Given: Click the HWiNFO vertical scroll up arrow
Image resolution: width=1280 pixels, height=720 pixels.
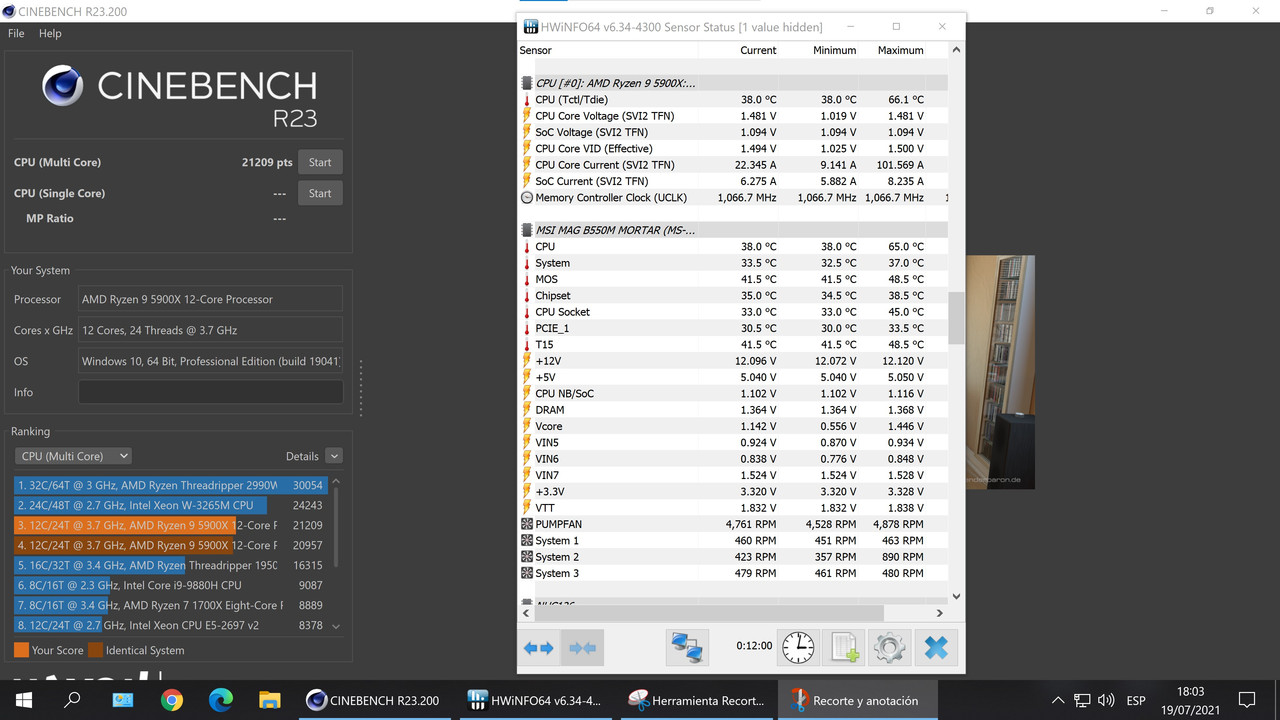Looking at the screenshot, I should [x=956, y=50].
